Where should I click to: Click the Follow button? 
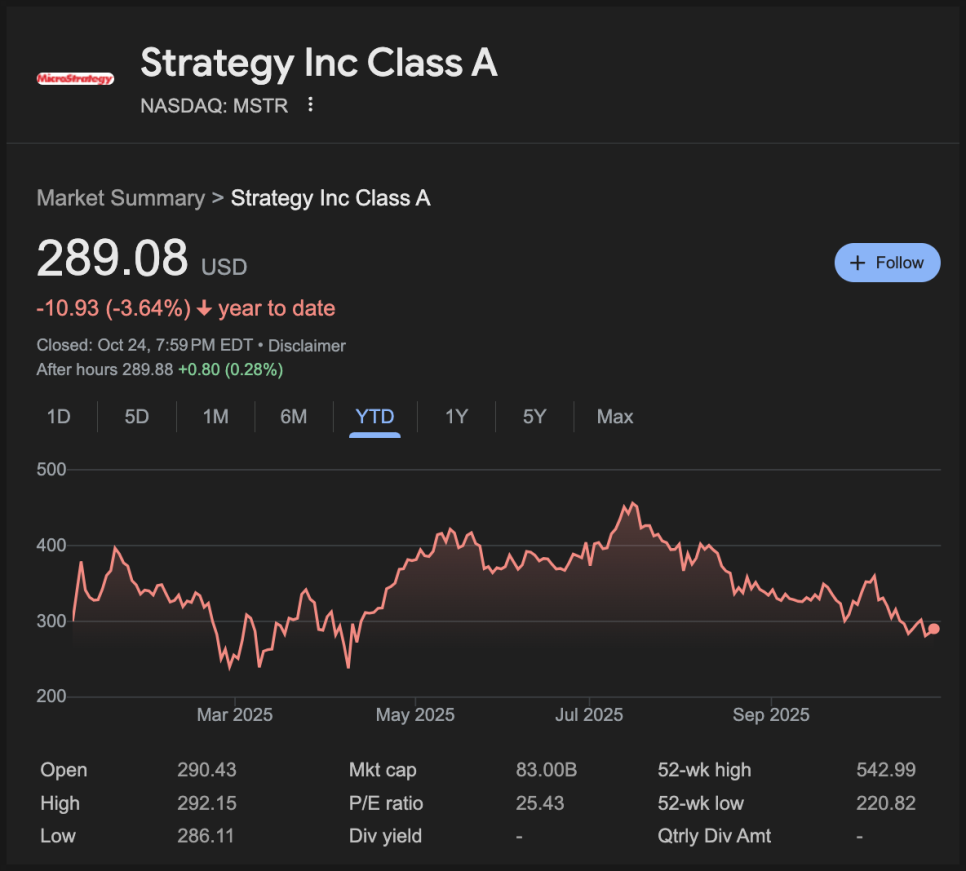pyautogui.click(x=887, y=263)
